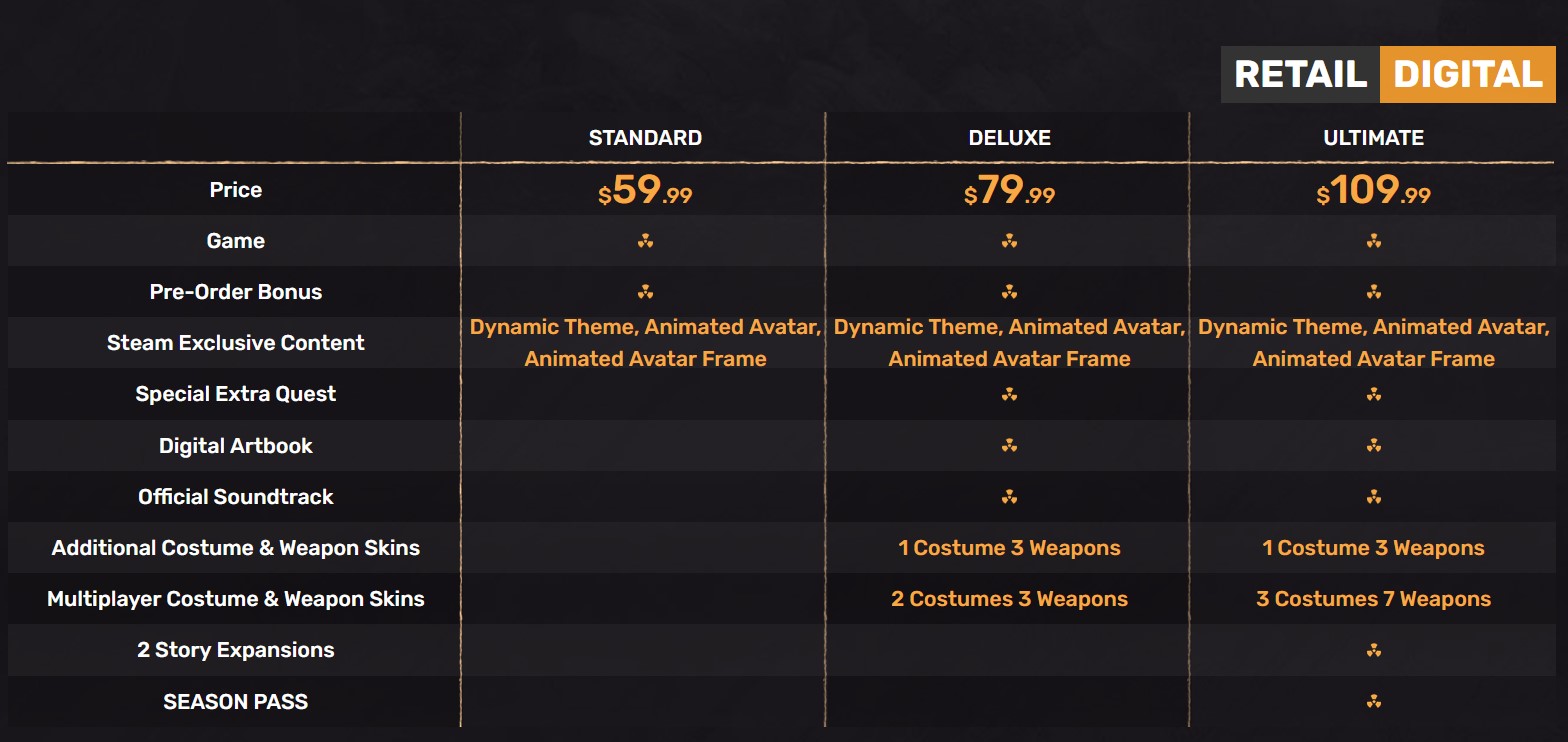Select the DIGITAL tab

1468,75
